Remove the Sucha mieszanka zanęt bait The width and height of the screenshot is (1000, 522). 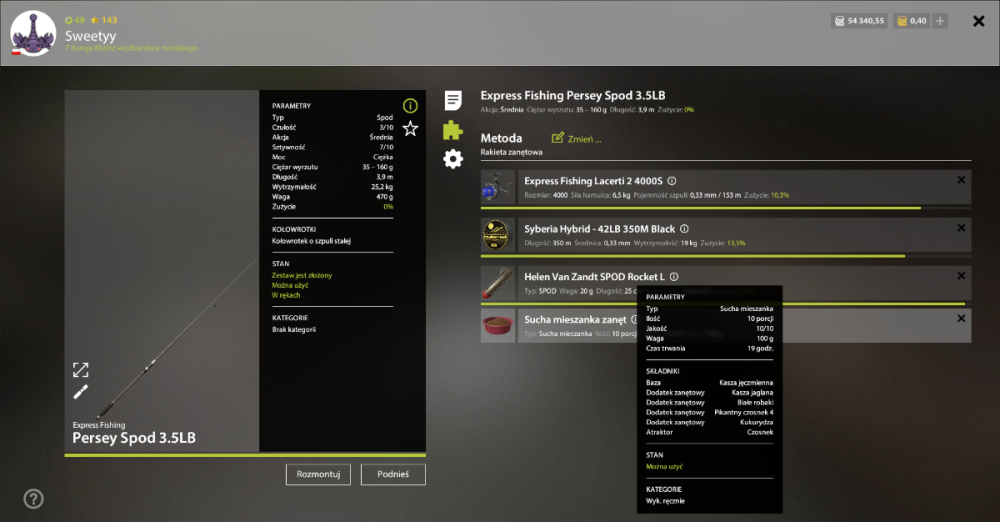pyautogui.click(x=961, y=318)
